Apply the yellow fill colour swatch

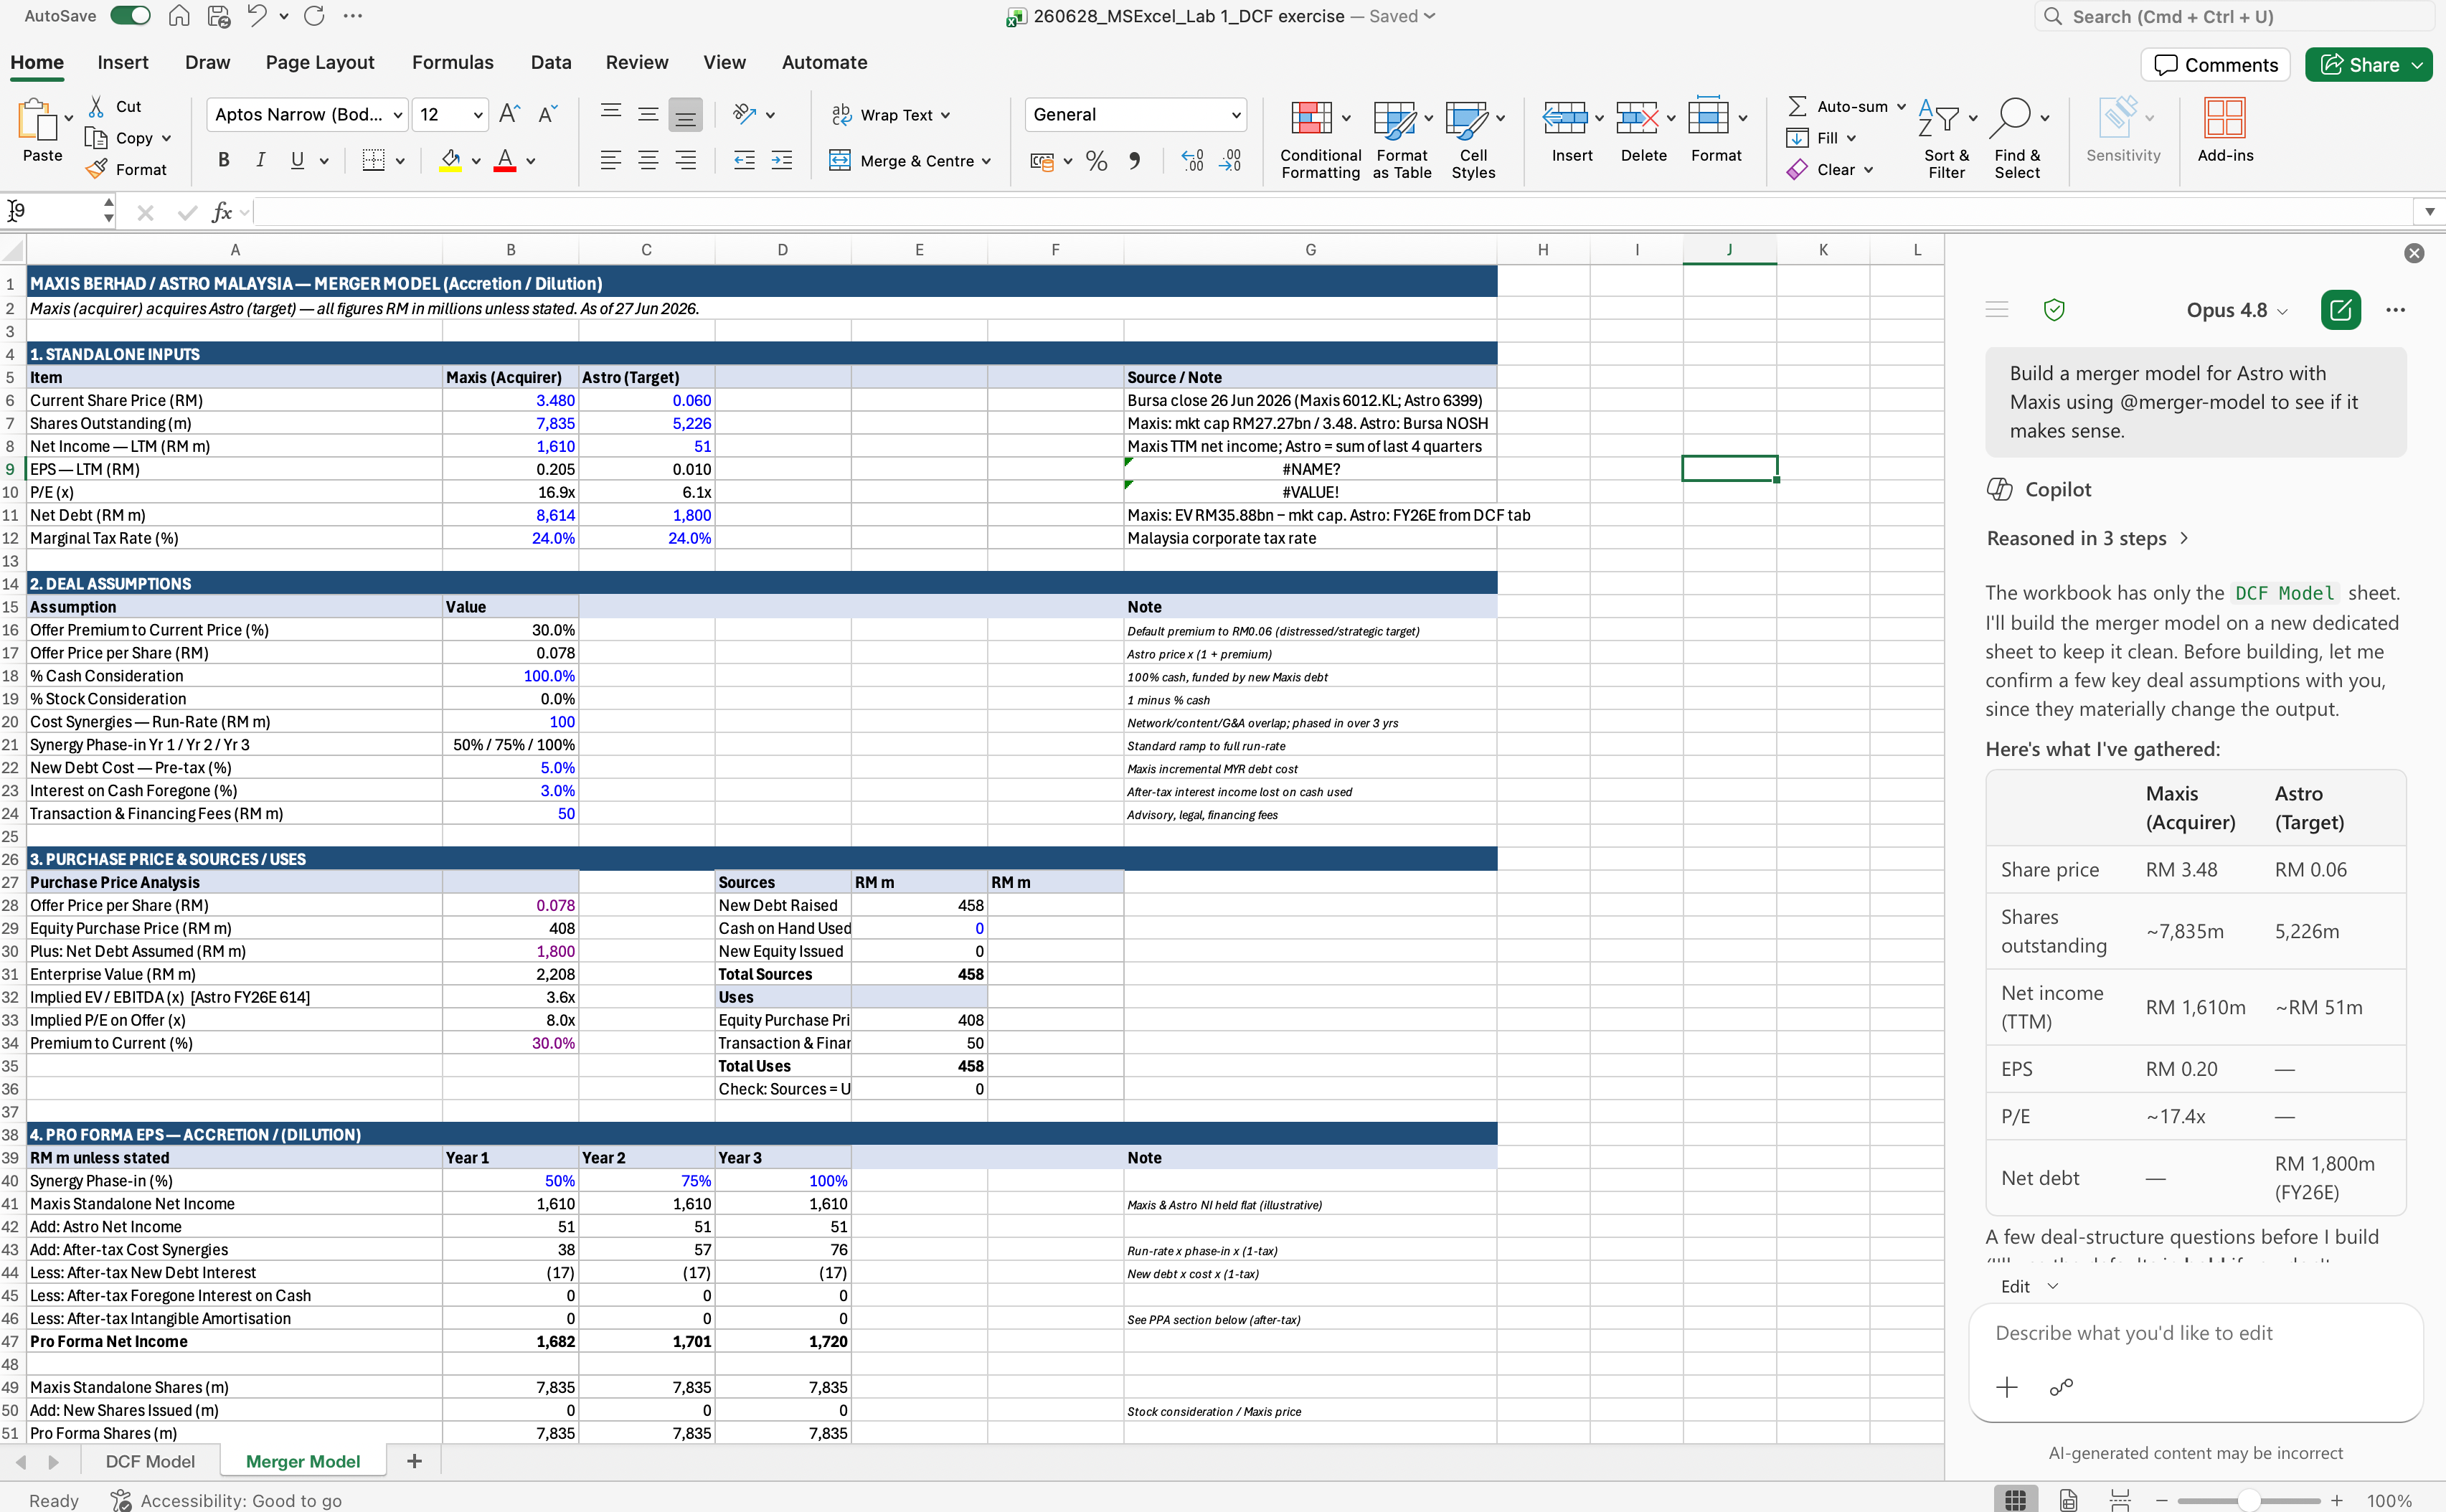pos(451,160)
